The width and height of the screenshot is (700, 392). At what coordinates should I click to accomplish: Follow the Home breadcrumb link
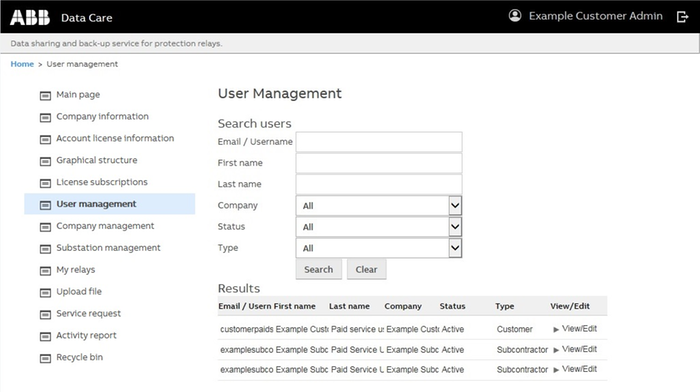coord(22,64)
